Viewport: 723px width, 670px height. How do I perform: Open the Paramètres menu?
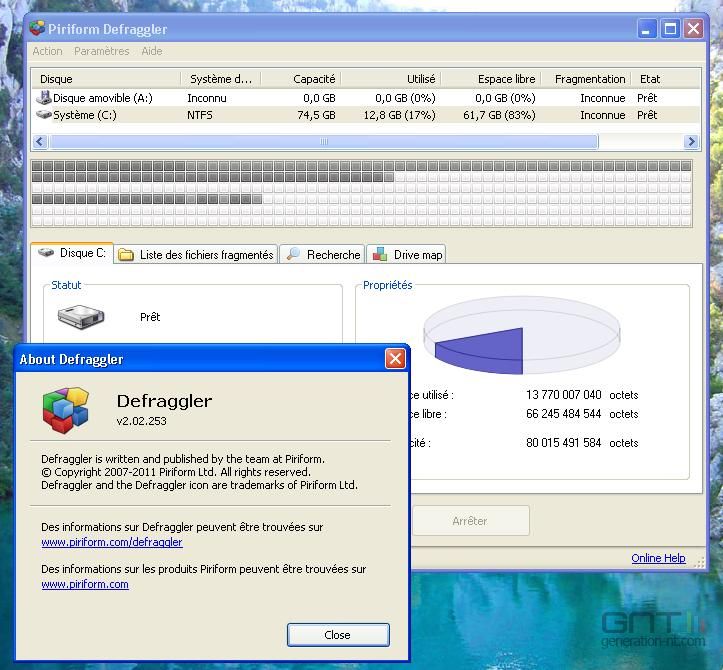coord(101,51)
